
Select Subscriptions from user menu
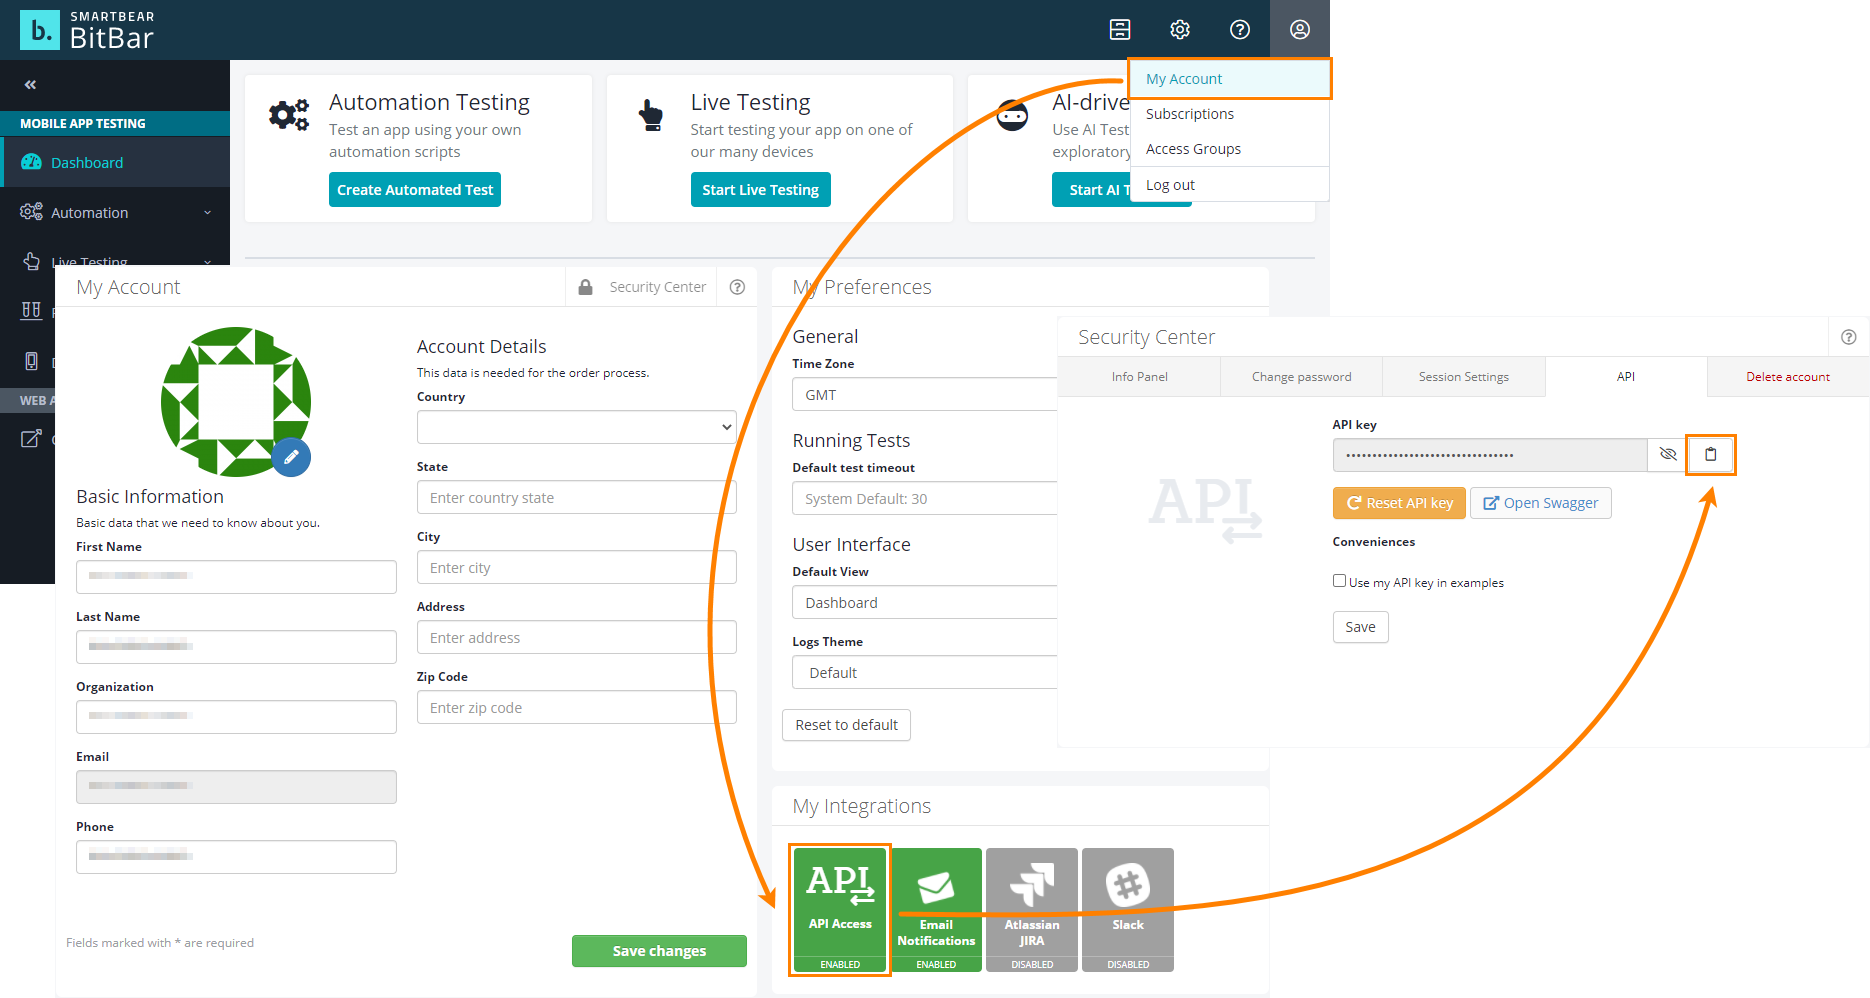click(x=1230, y=114)
